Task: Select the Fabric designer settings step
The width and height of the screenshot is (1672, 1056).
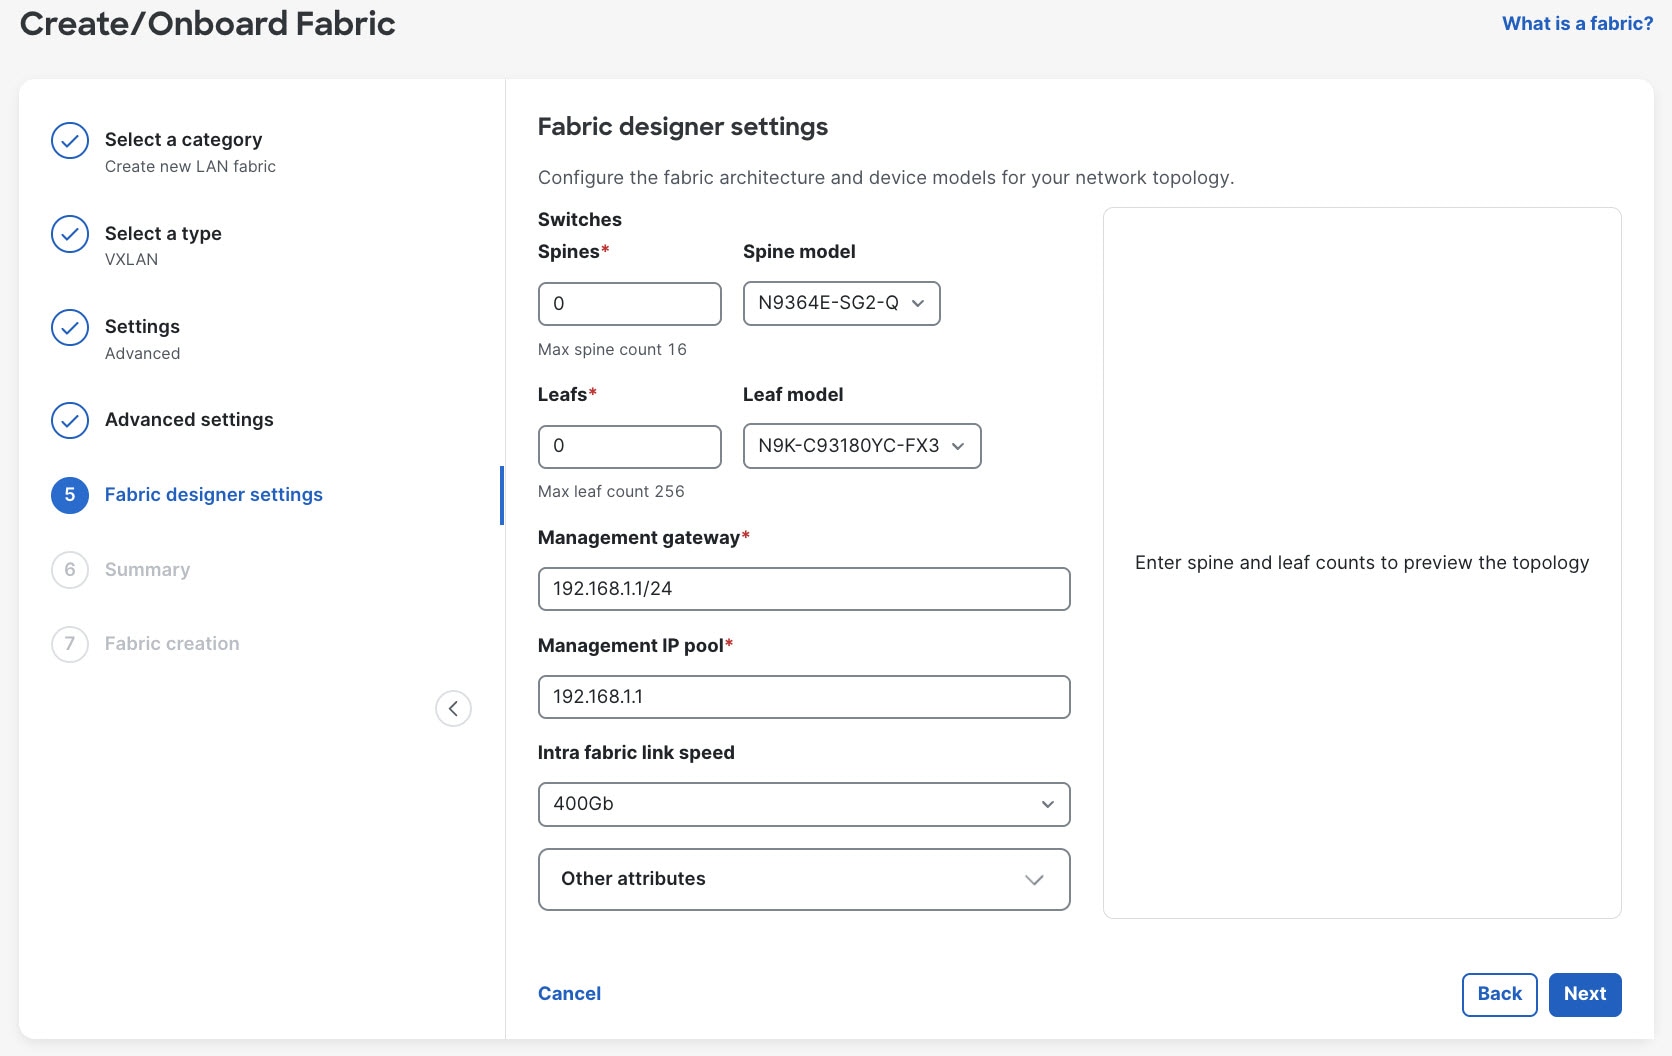Action: 213,495
